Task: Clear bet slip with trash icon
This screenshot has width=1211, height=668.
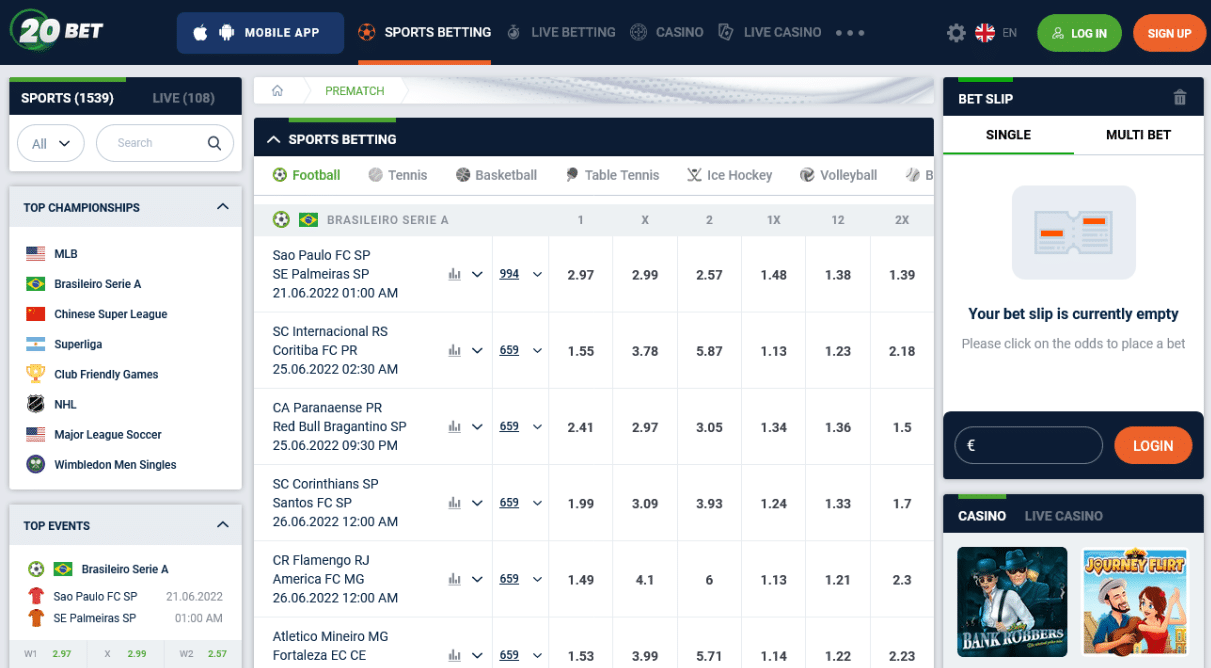Action: coord(1180,98)
